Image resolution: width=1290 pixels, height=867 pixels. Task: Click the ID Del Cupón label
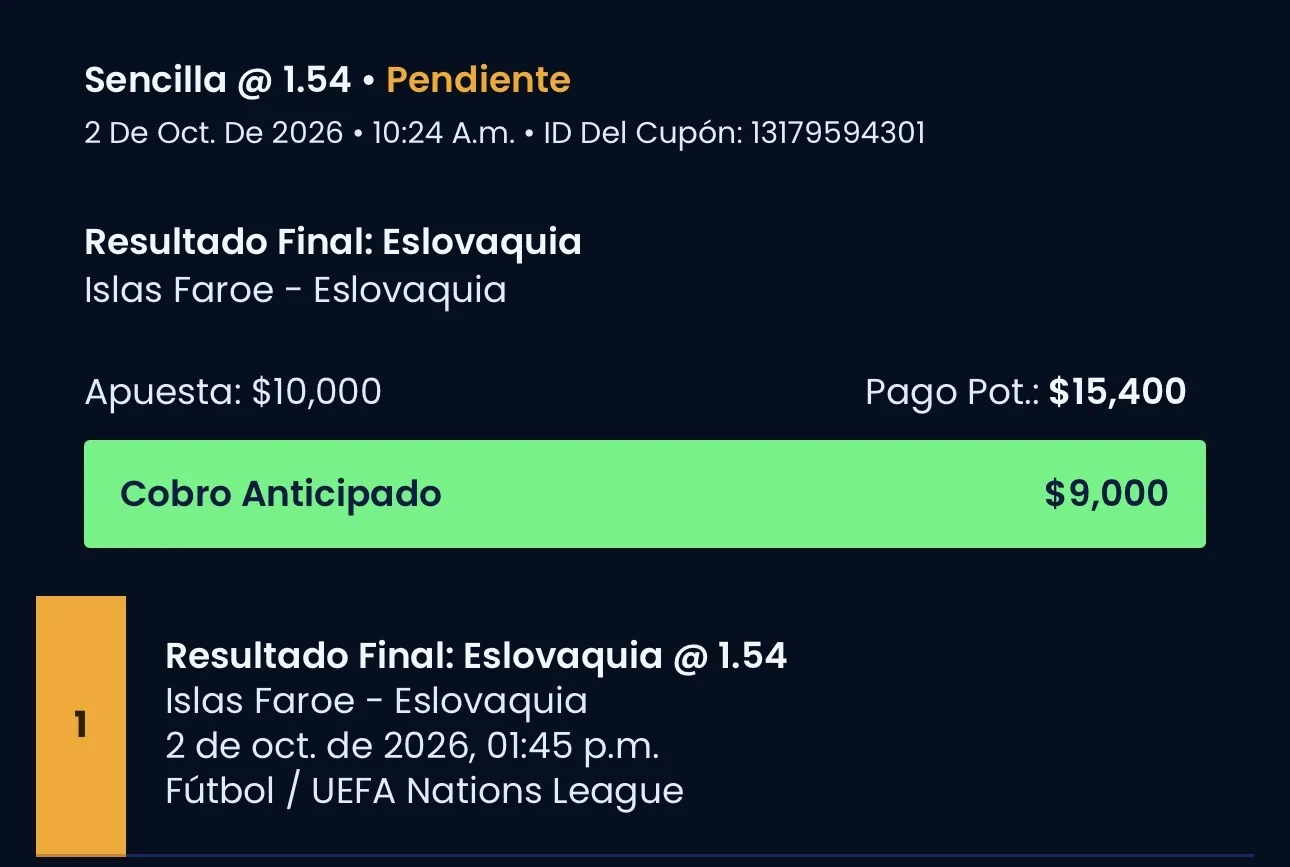[x=642, y=133]
